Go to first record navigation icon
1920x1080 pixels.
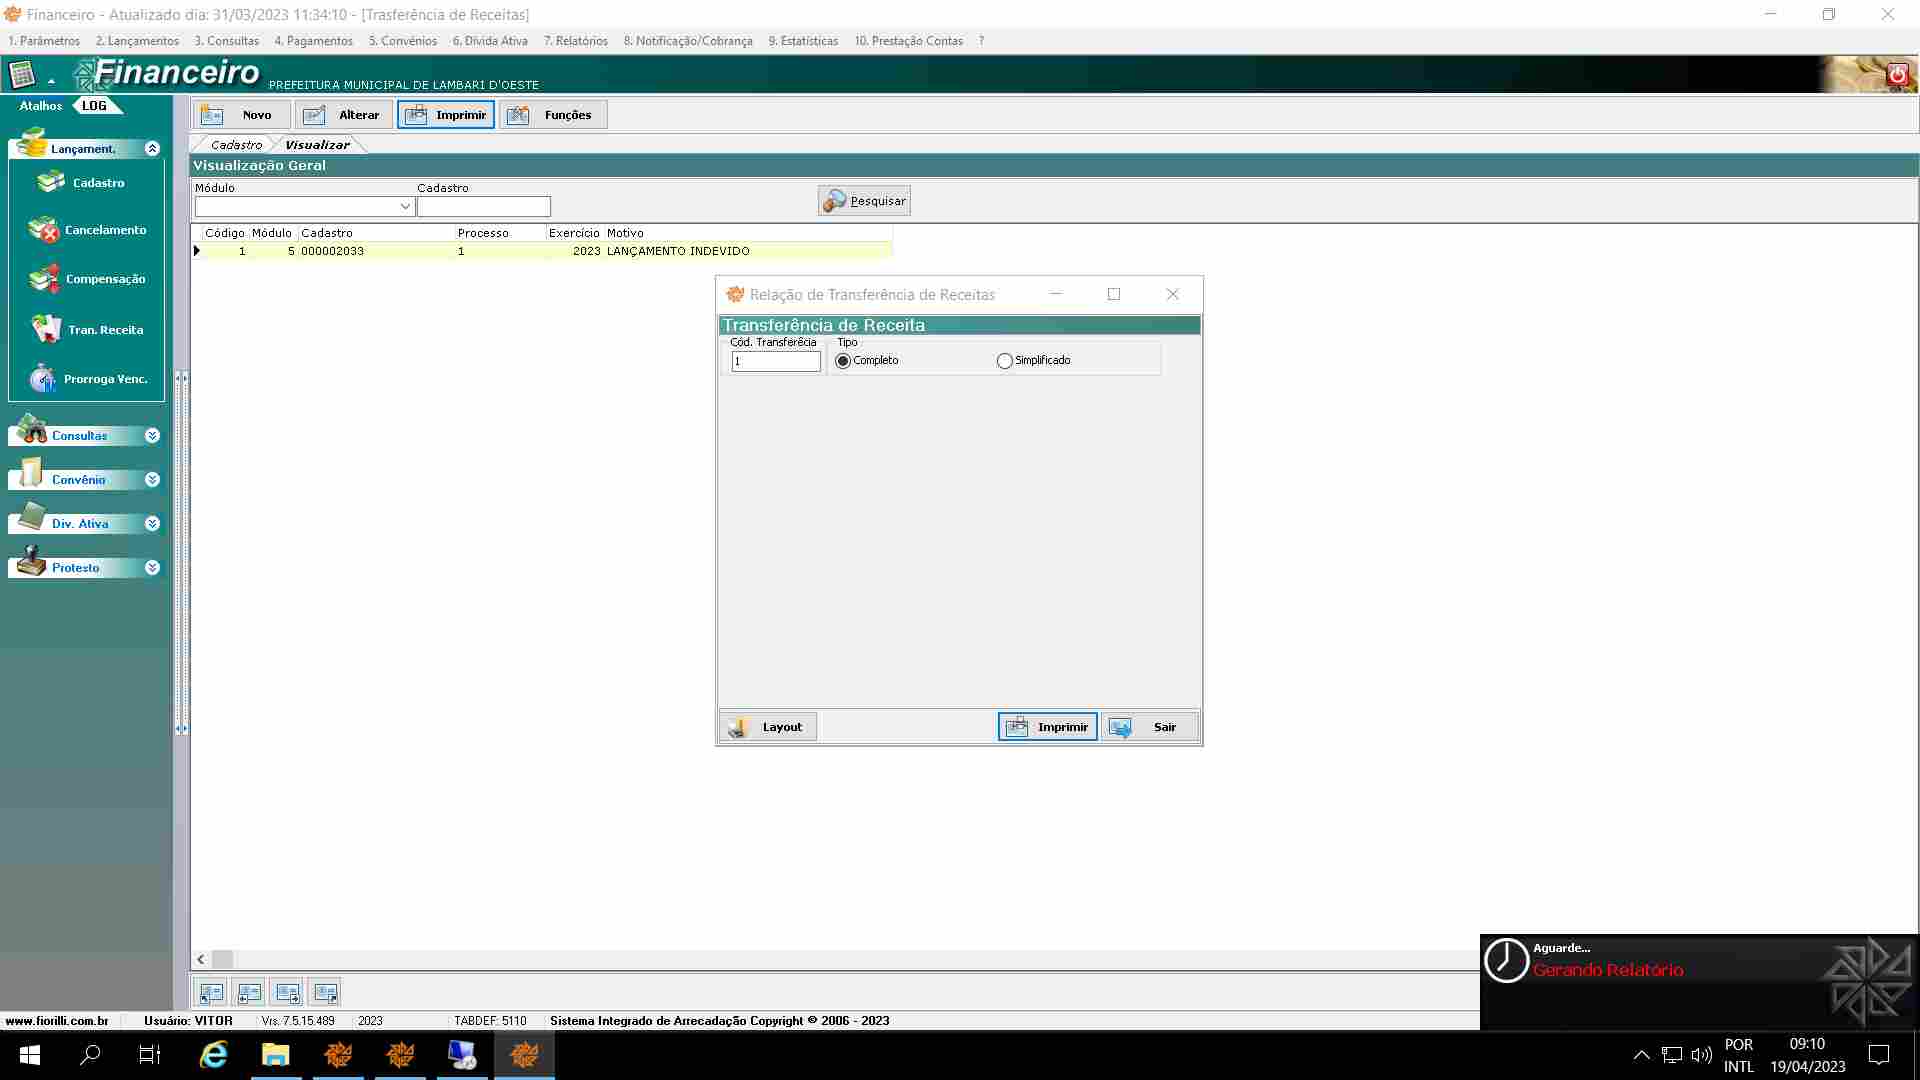211,993
